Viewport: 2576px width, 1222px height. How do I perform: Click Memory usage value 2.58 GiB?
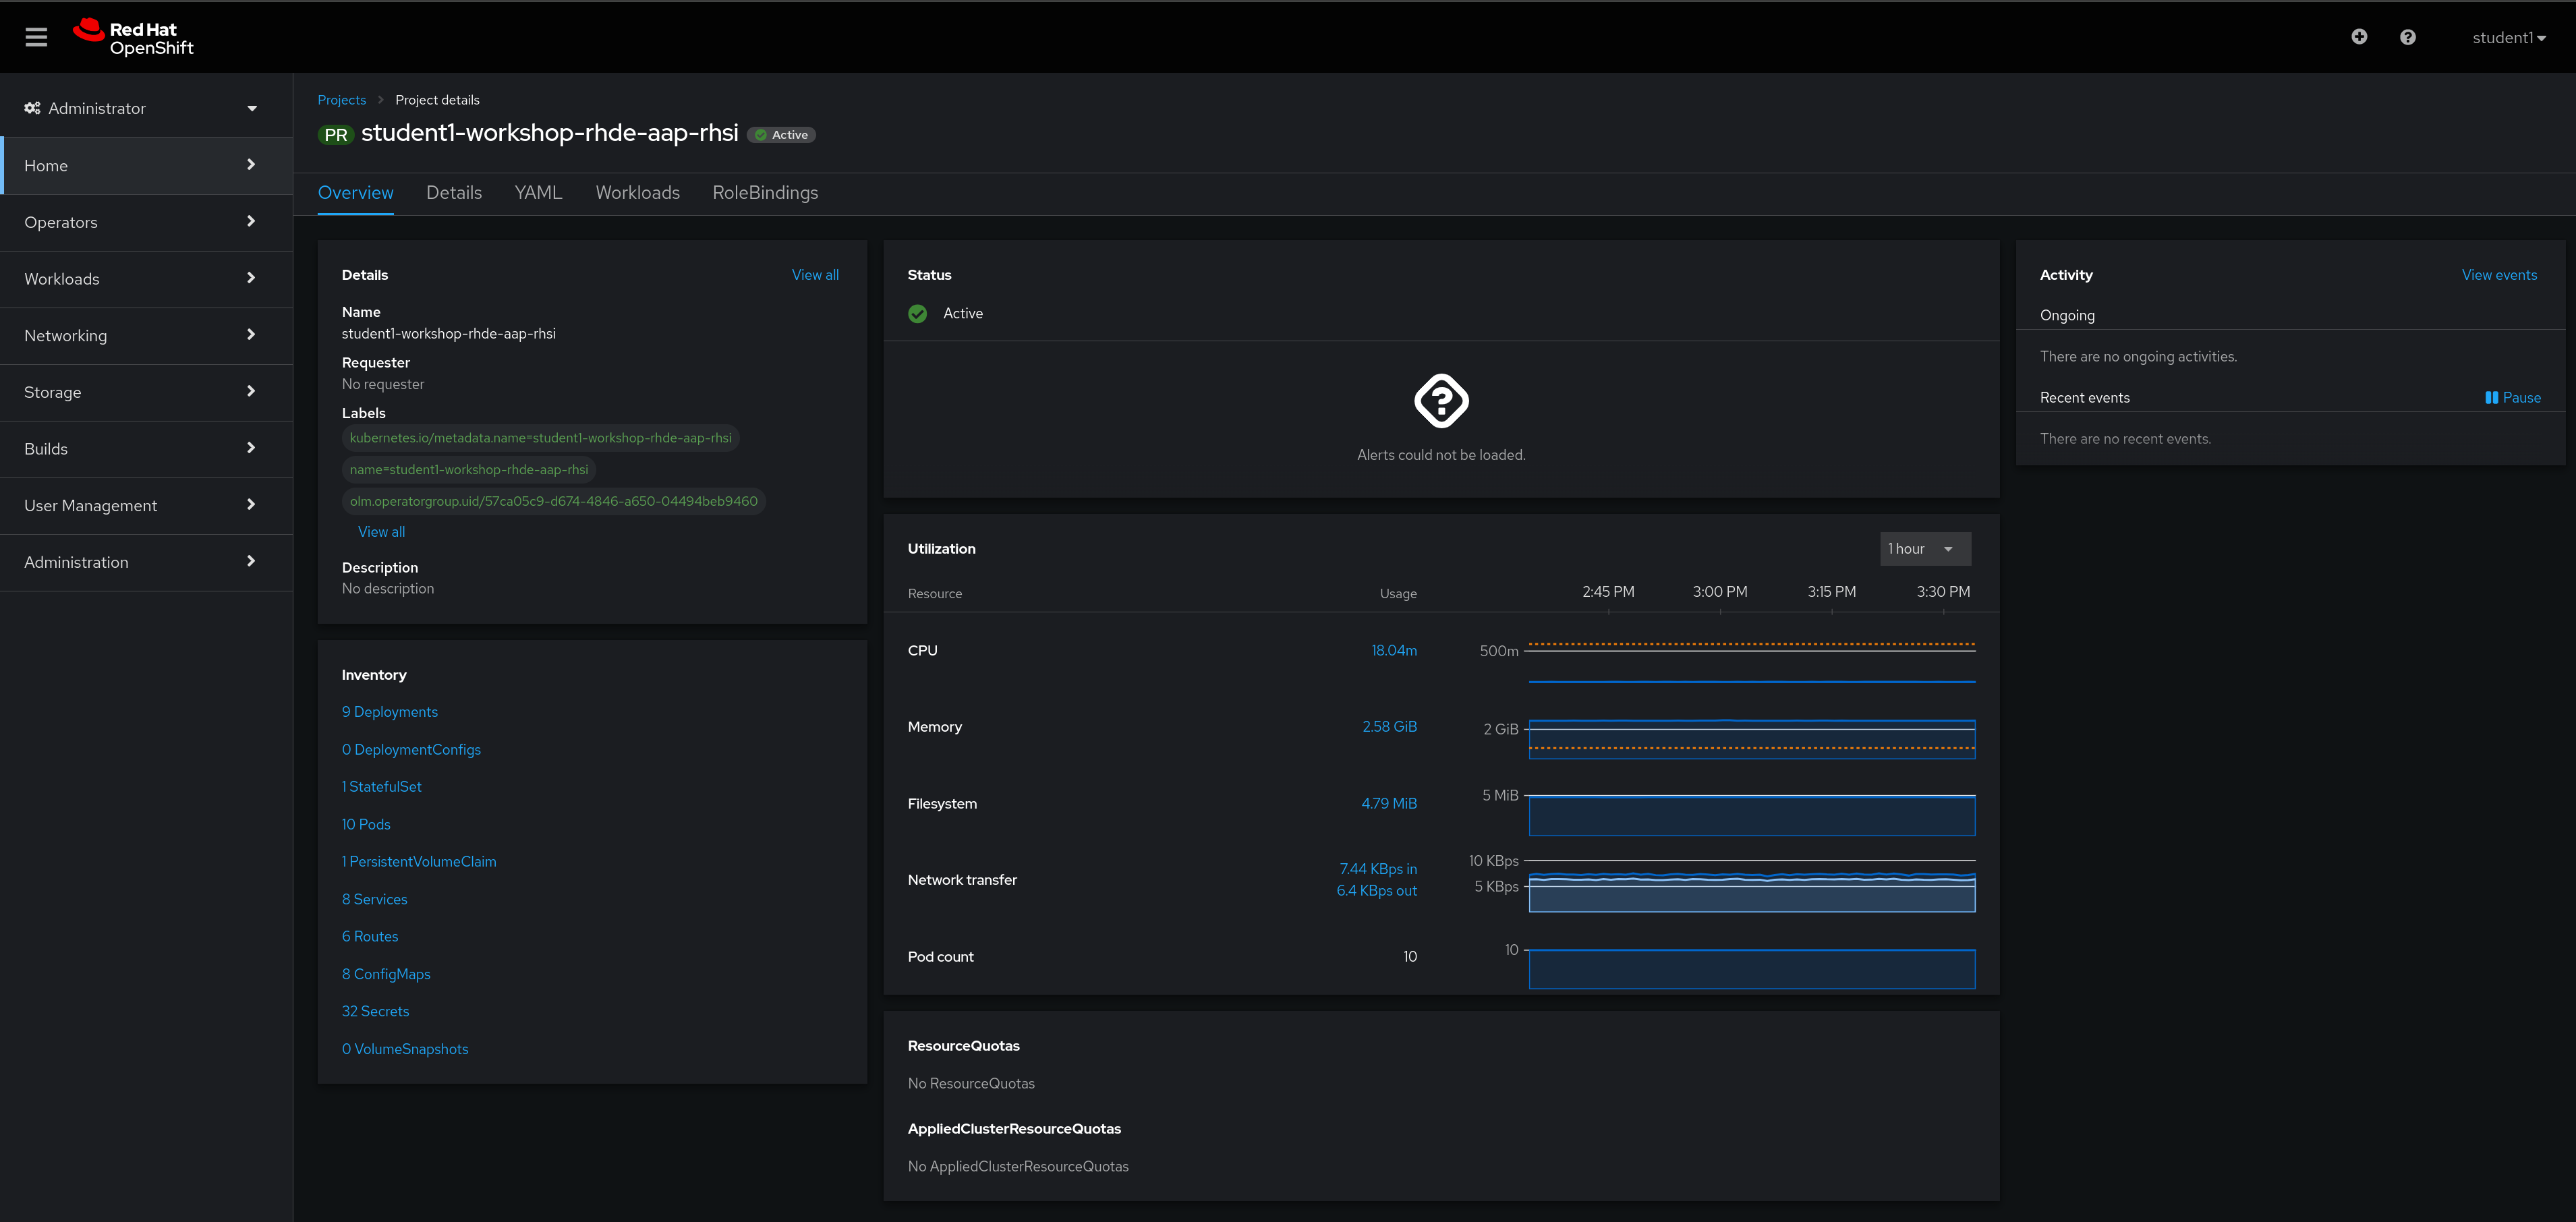pyautogui.click(x=1389, y=727)
